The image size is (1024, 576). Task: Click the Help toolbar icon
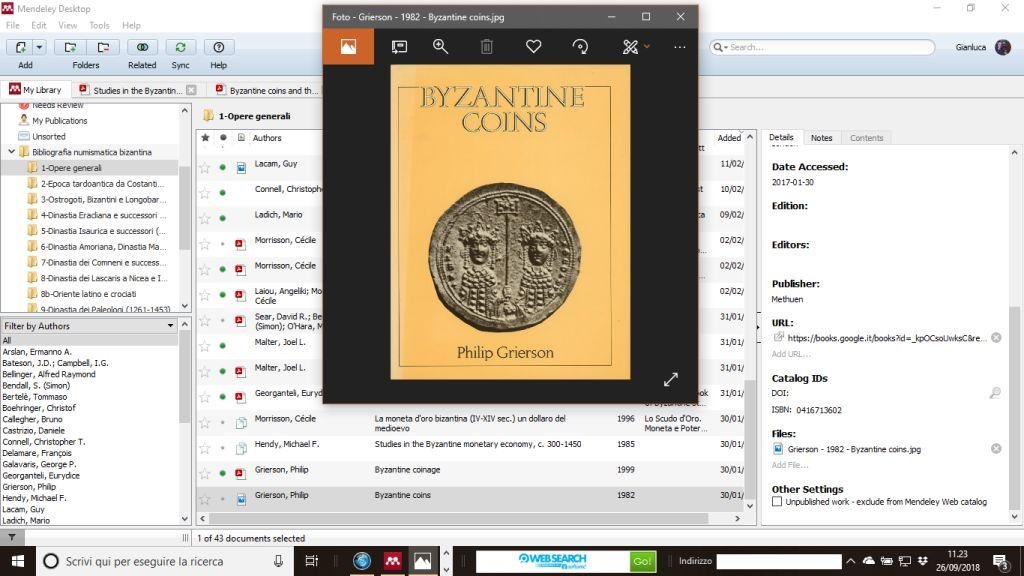219,47
